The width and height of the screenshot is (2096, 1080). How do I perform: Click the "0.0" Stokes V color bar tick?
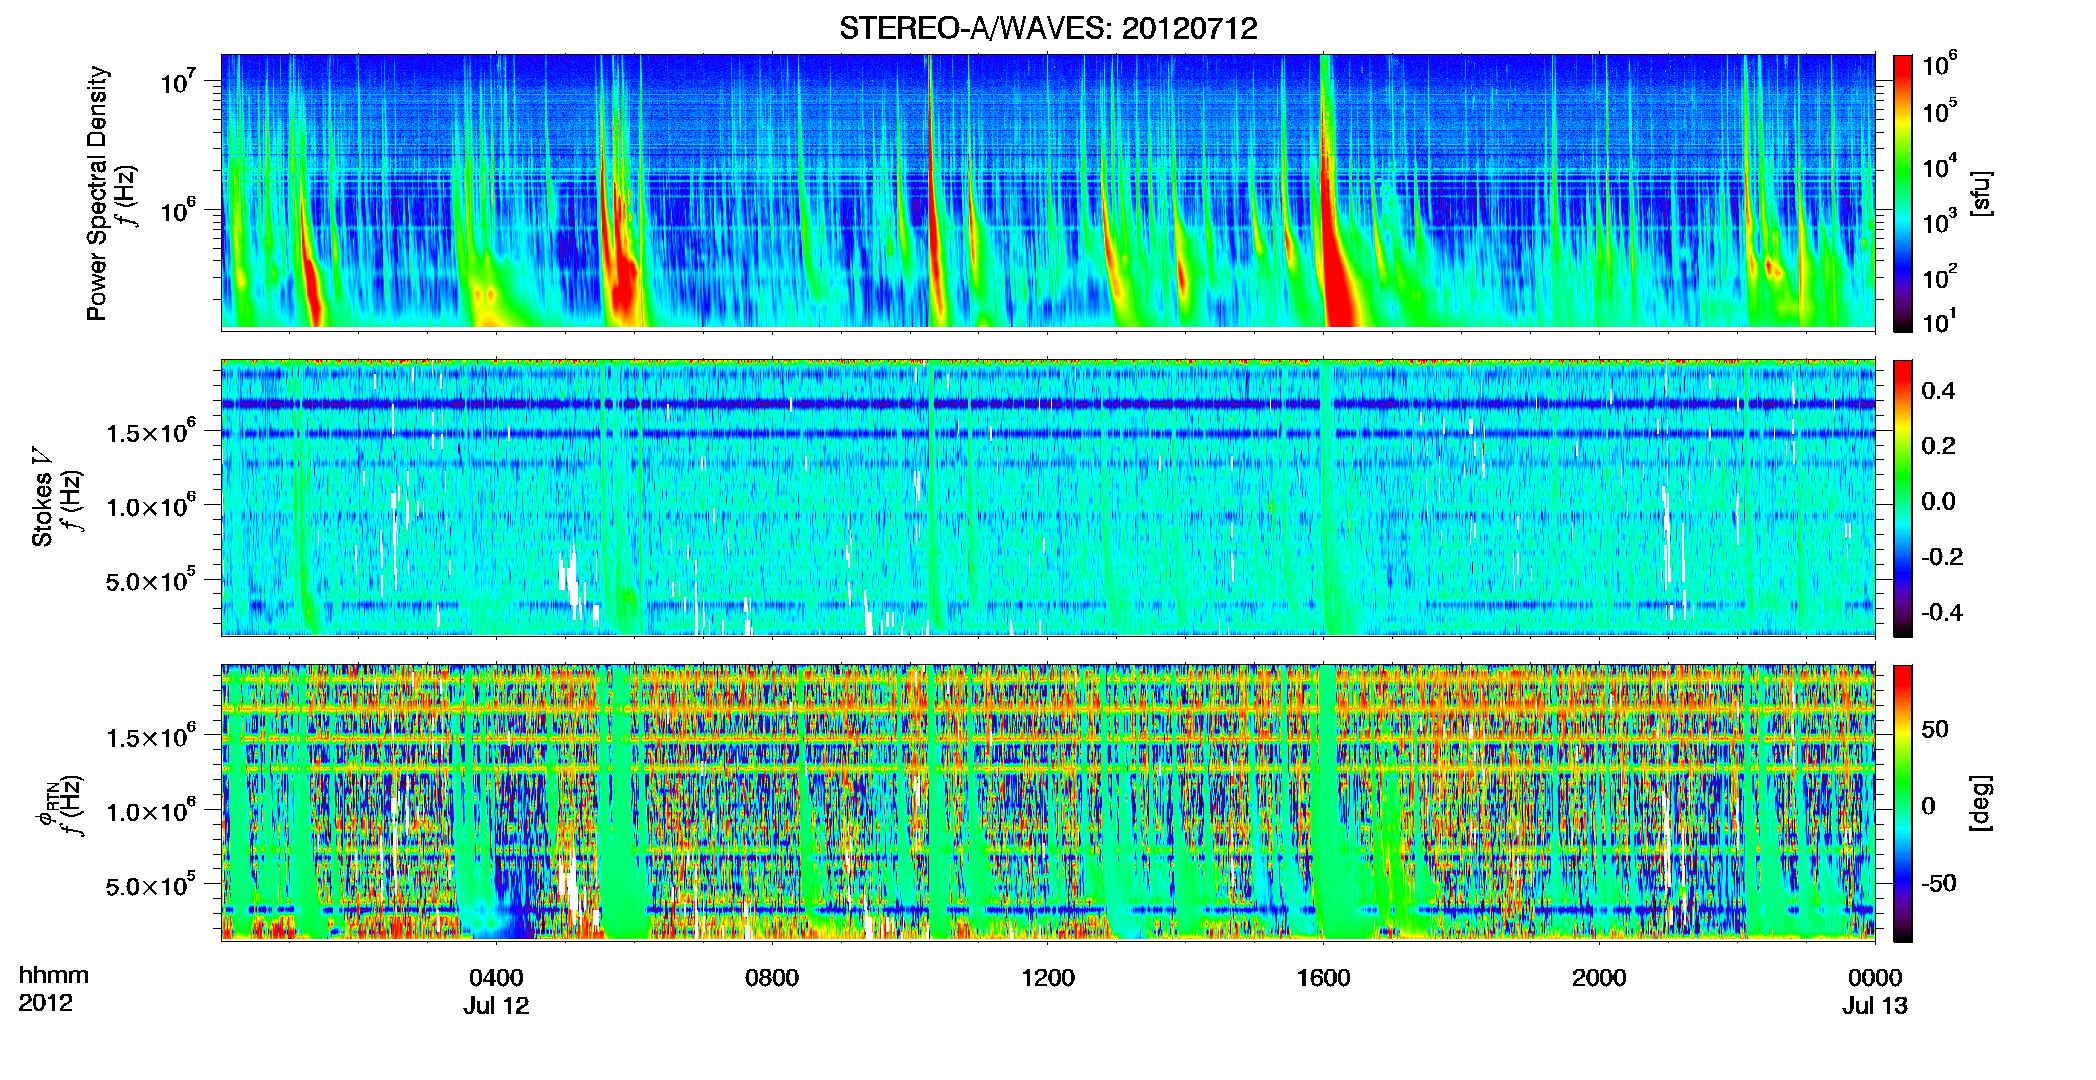(1939, 501)
